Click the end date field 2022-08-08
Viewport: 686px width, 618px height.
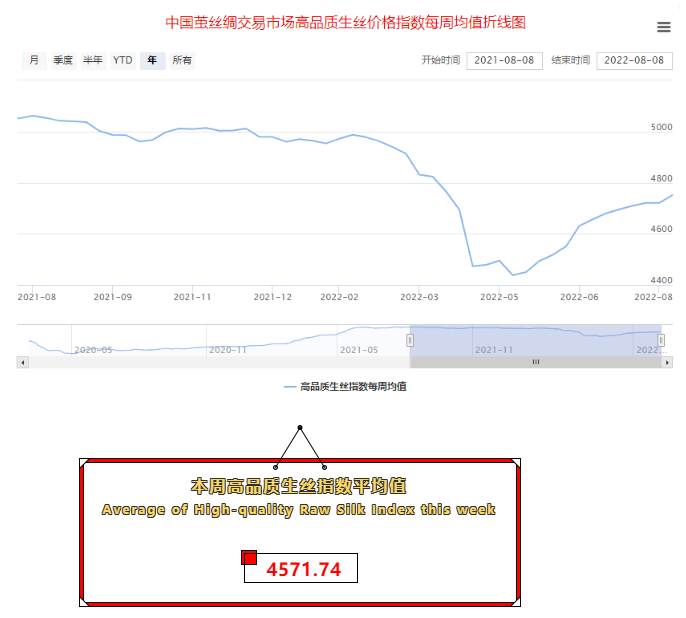(634, 61)
